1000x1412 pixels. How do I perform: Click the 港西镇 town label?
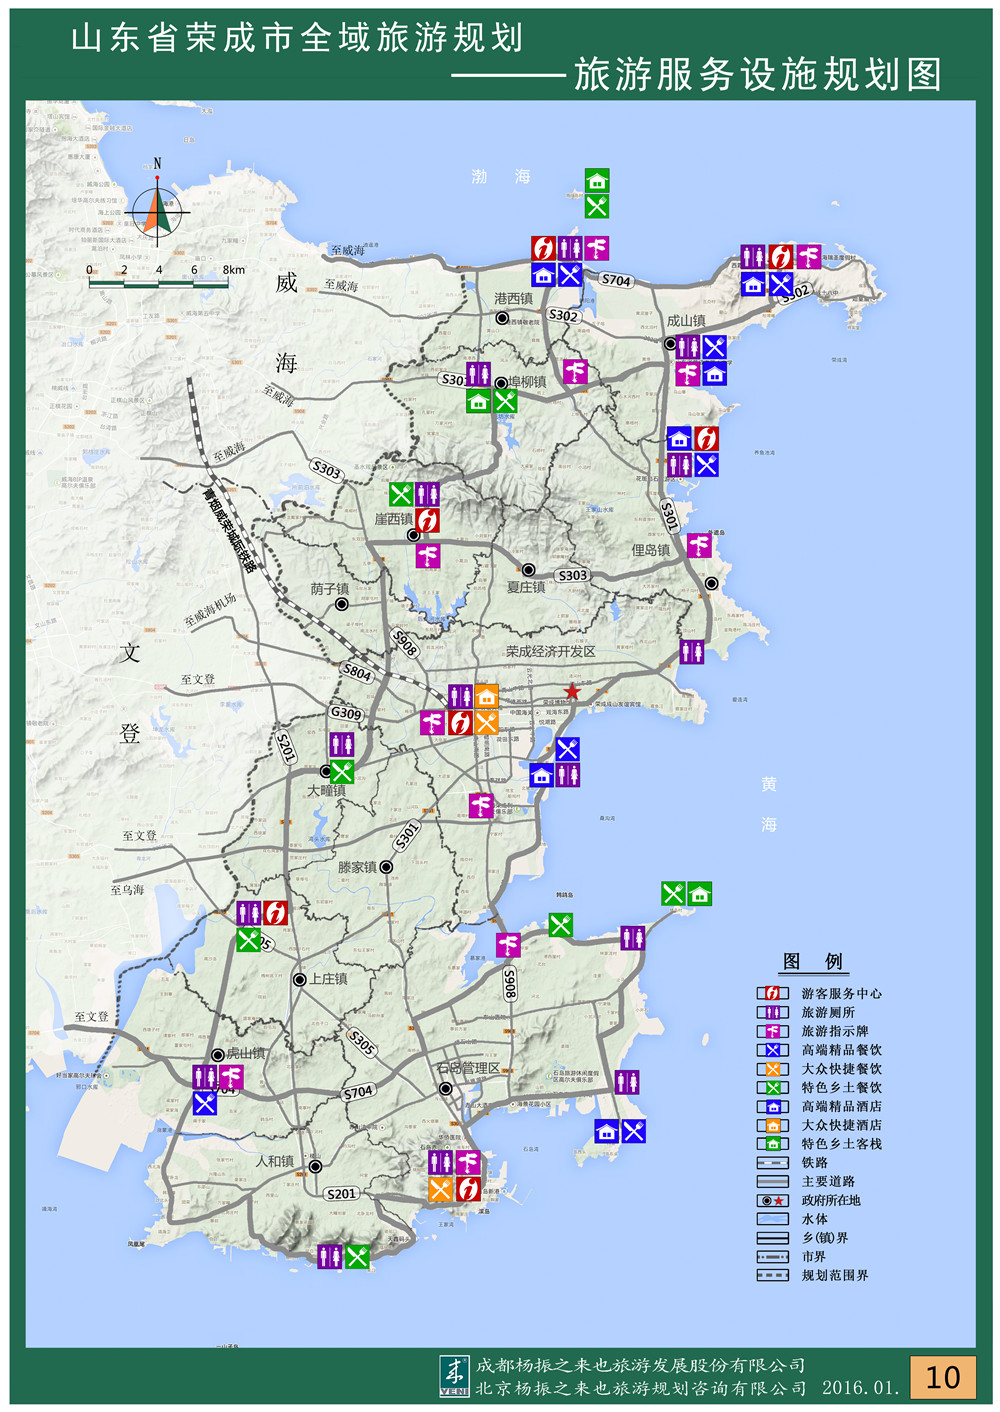[x=513, y=298]
